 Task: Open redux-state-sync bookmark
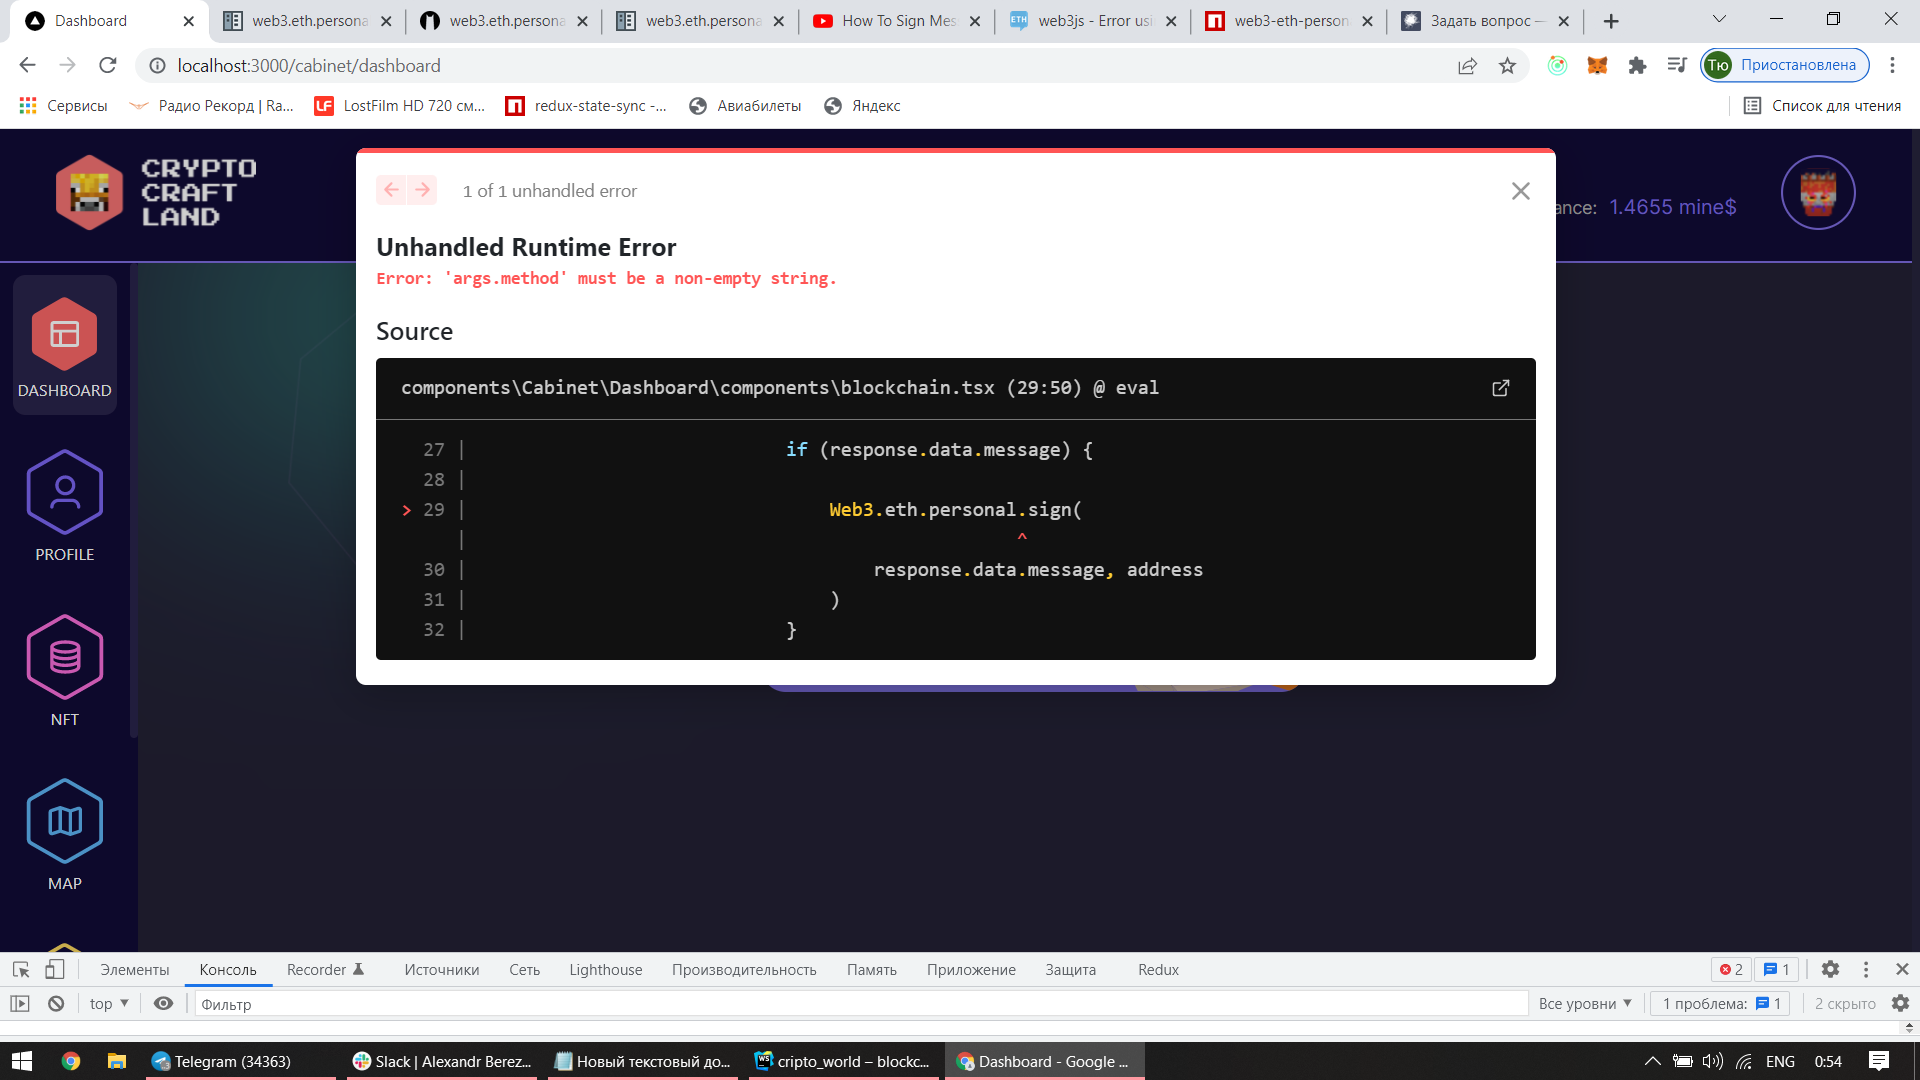586,106
